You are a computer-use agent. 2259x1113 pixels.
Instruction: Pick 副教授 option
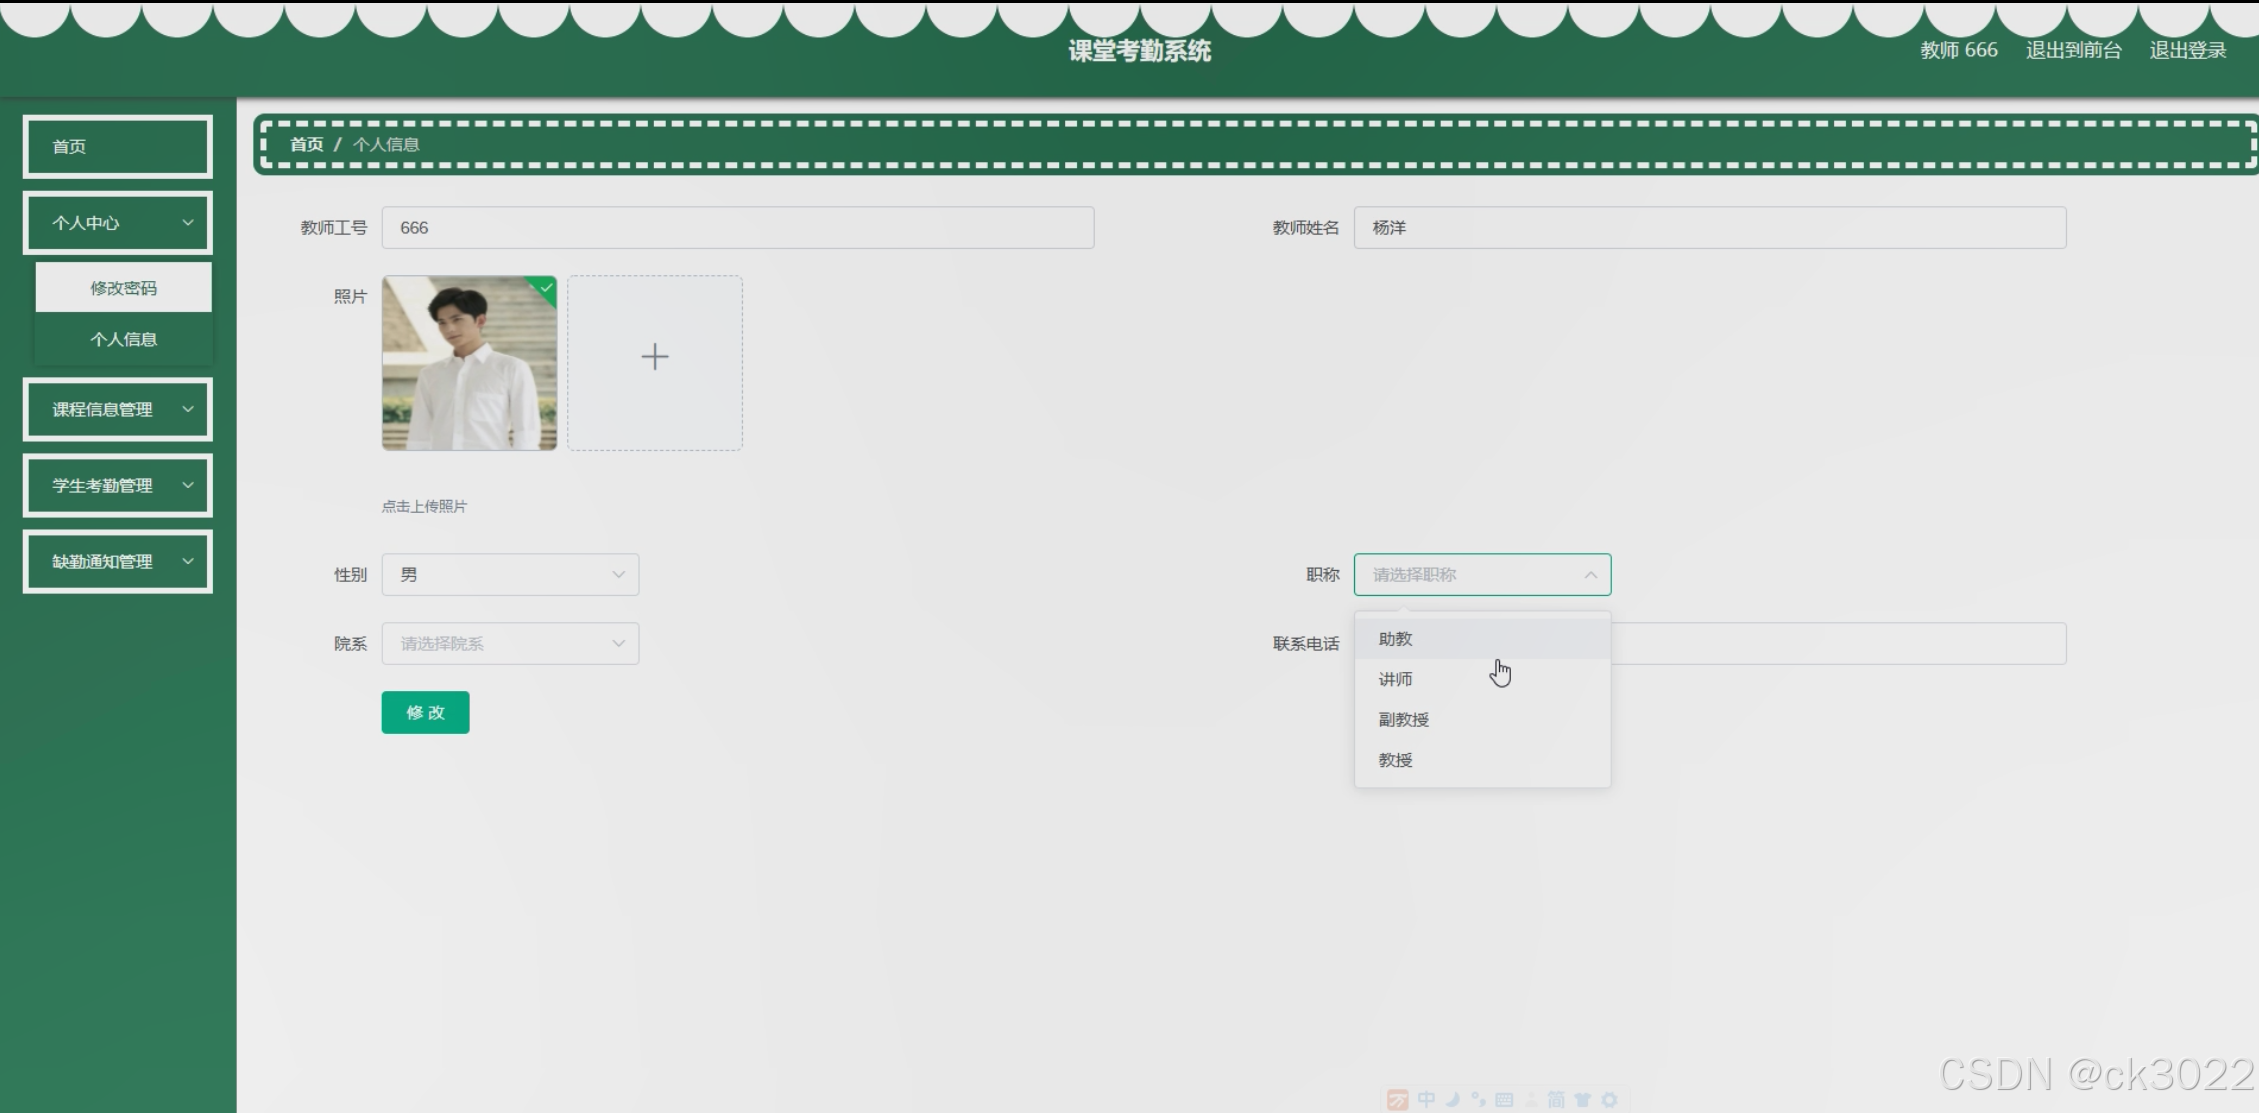(1404, 720)
